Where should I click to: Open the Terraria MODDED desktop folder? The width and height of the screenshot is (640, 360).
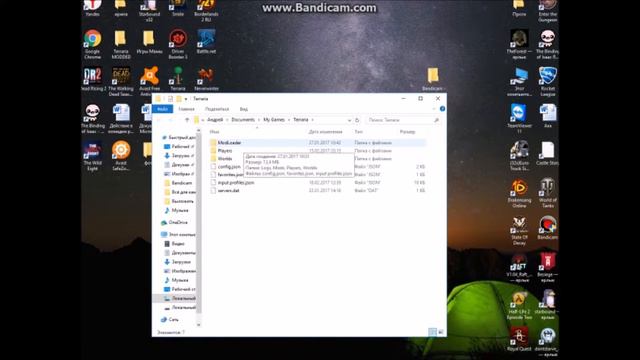click(121, 44)
